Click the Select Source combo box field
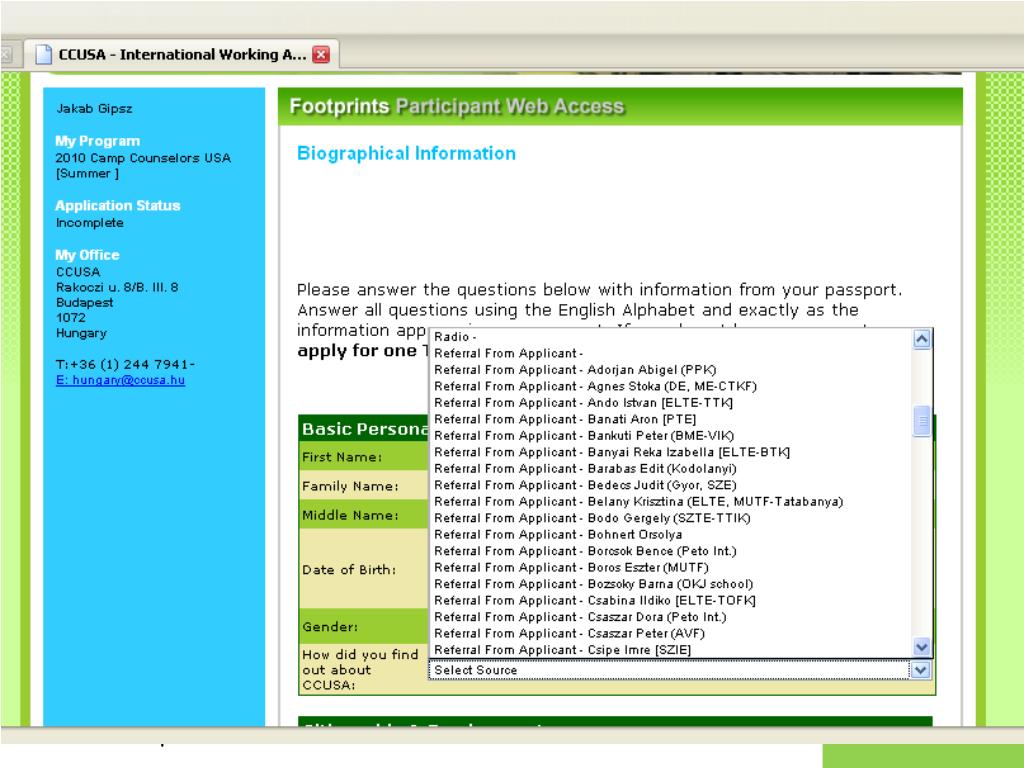 pyautogui.click(x=680, y=670)
